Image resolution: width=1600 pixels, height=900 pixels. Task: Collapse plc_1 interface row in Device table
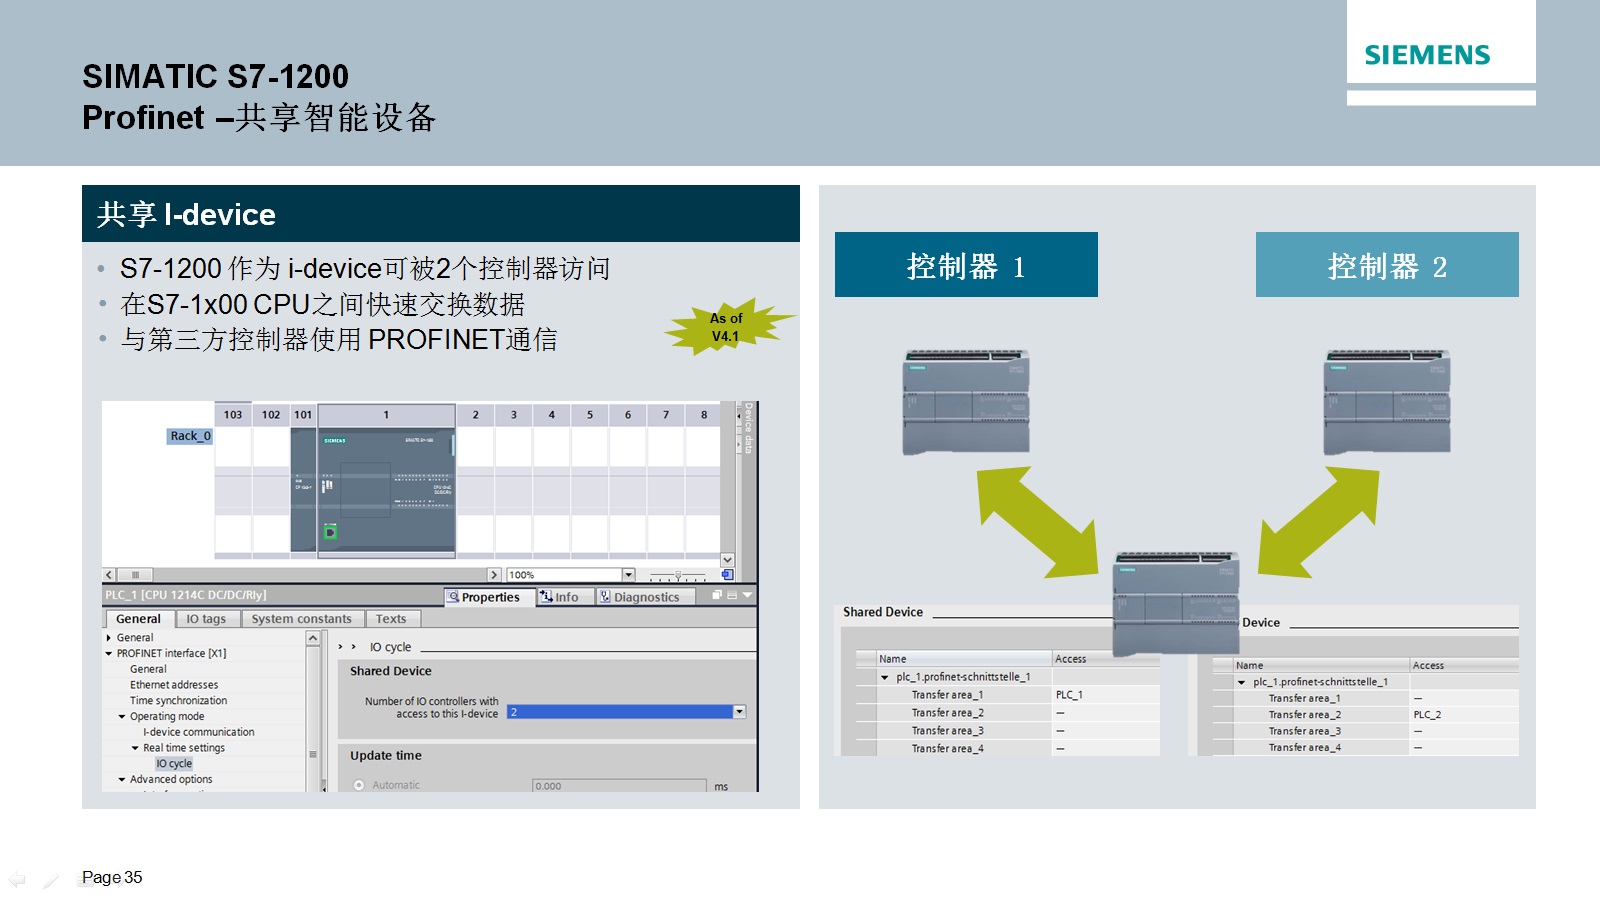pos(1242,683)
